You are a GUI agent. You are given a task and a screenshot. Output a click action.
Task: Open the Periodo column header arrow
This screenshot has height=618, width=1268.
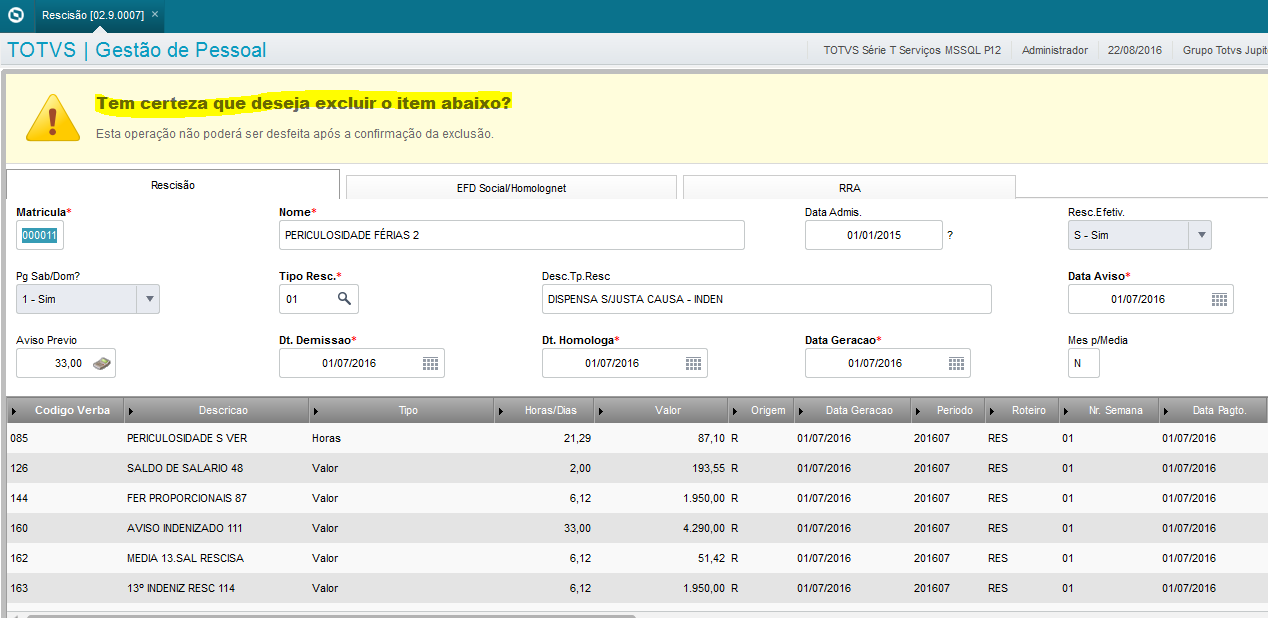coord(918,411)
